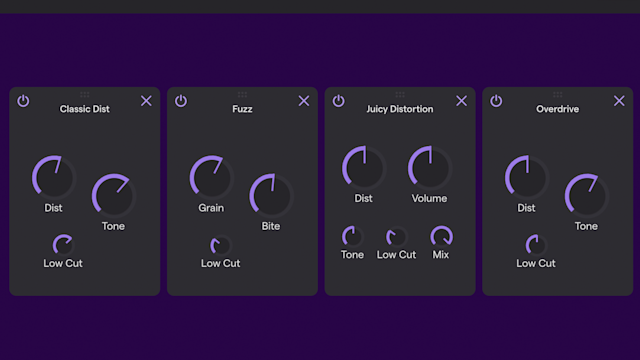
Task: Click the Low Cut knob in Classic Dist
Action: [63, 245]
